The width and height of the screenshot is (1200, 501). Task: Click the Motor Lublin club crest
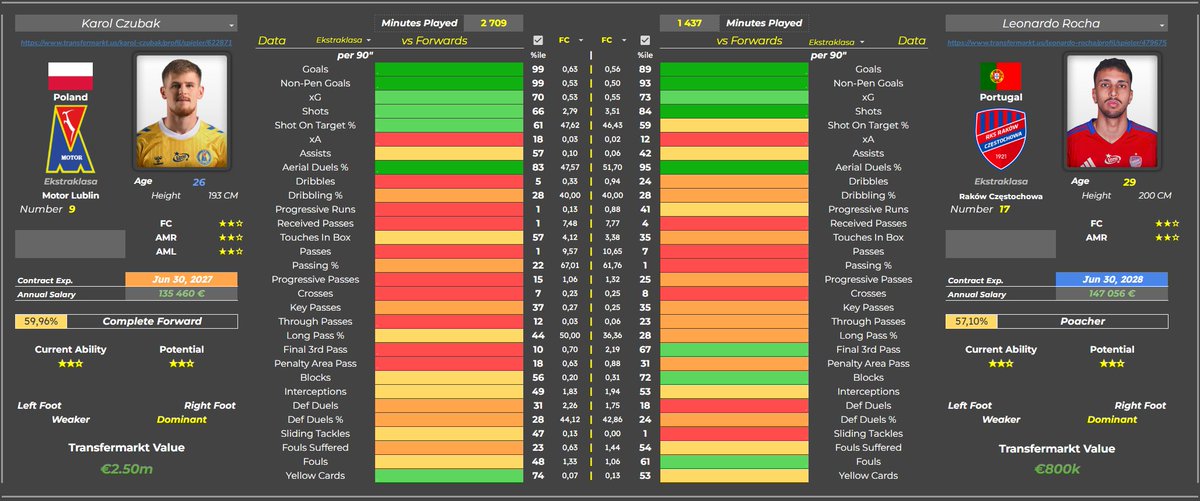pos(70,138)
